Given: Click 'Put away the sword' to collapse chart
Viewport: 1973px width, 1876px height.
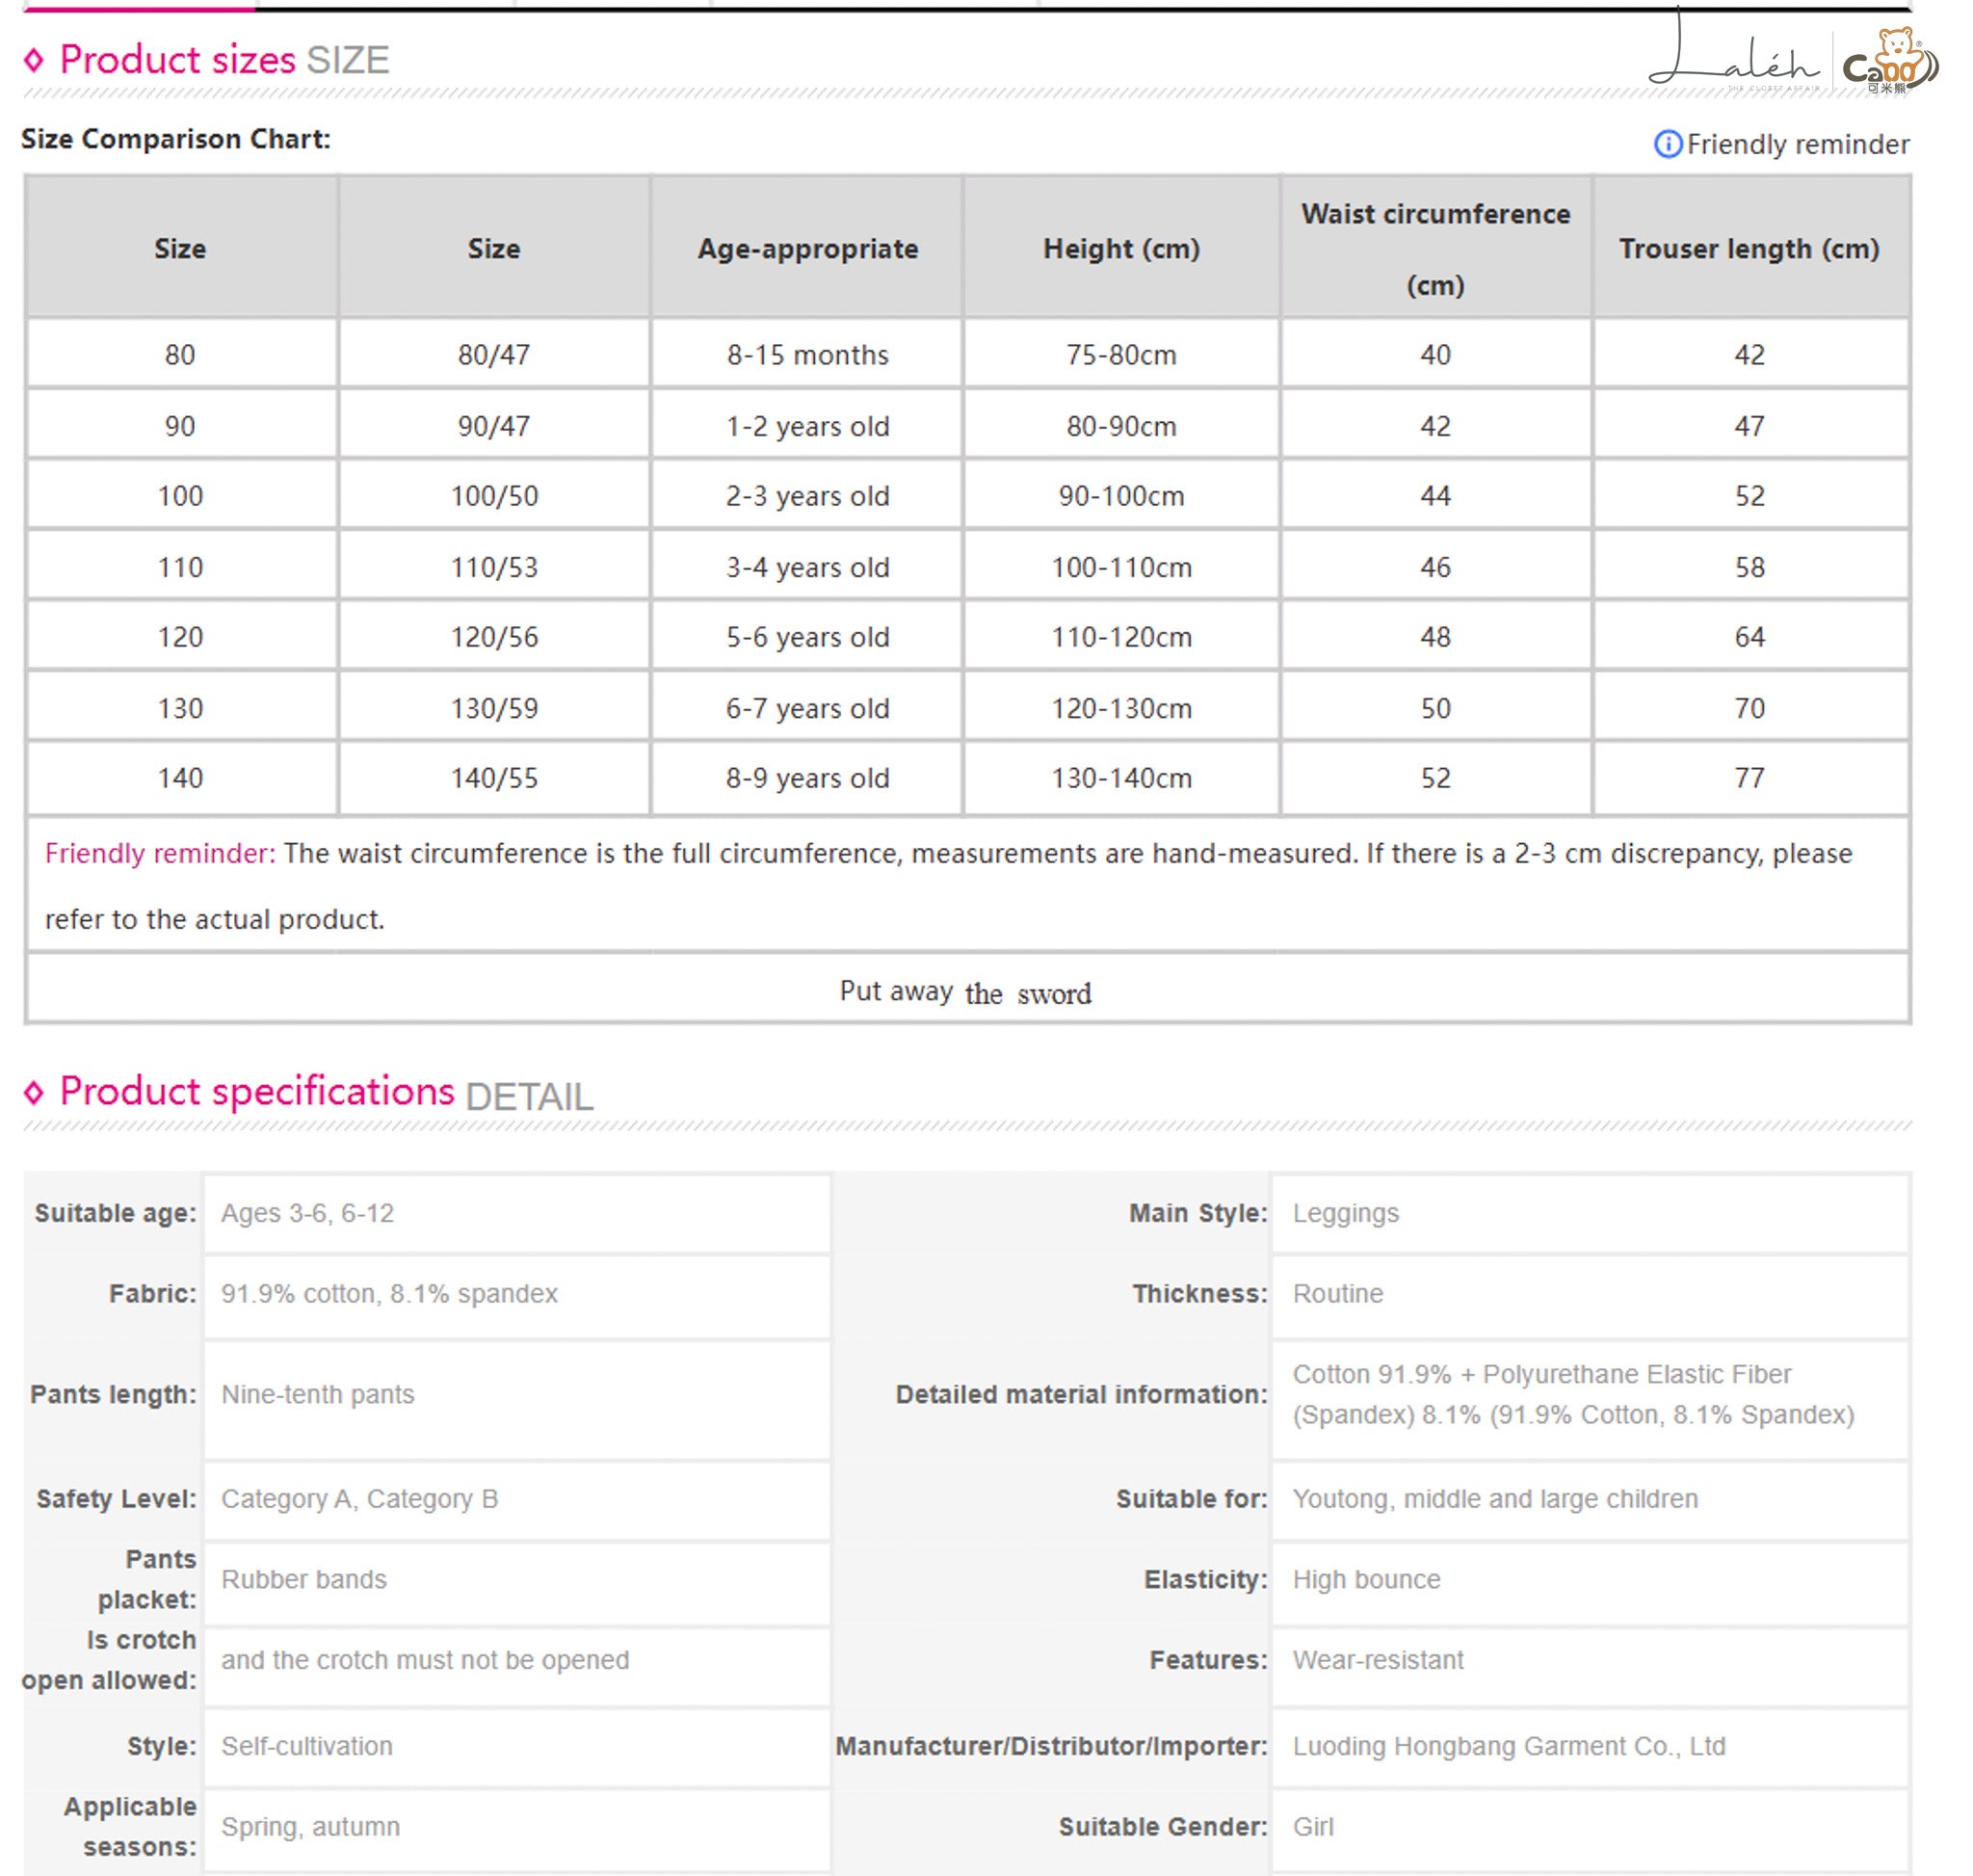Looking at the screenshot, I should click(965, 992).
